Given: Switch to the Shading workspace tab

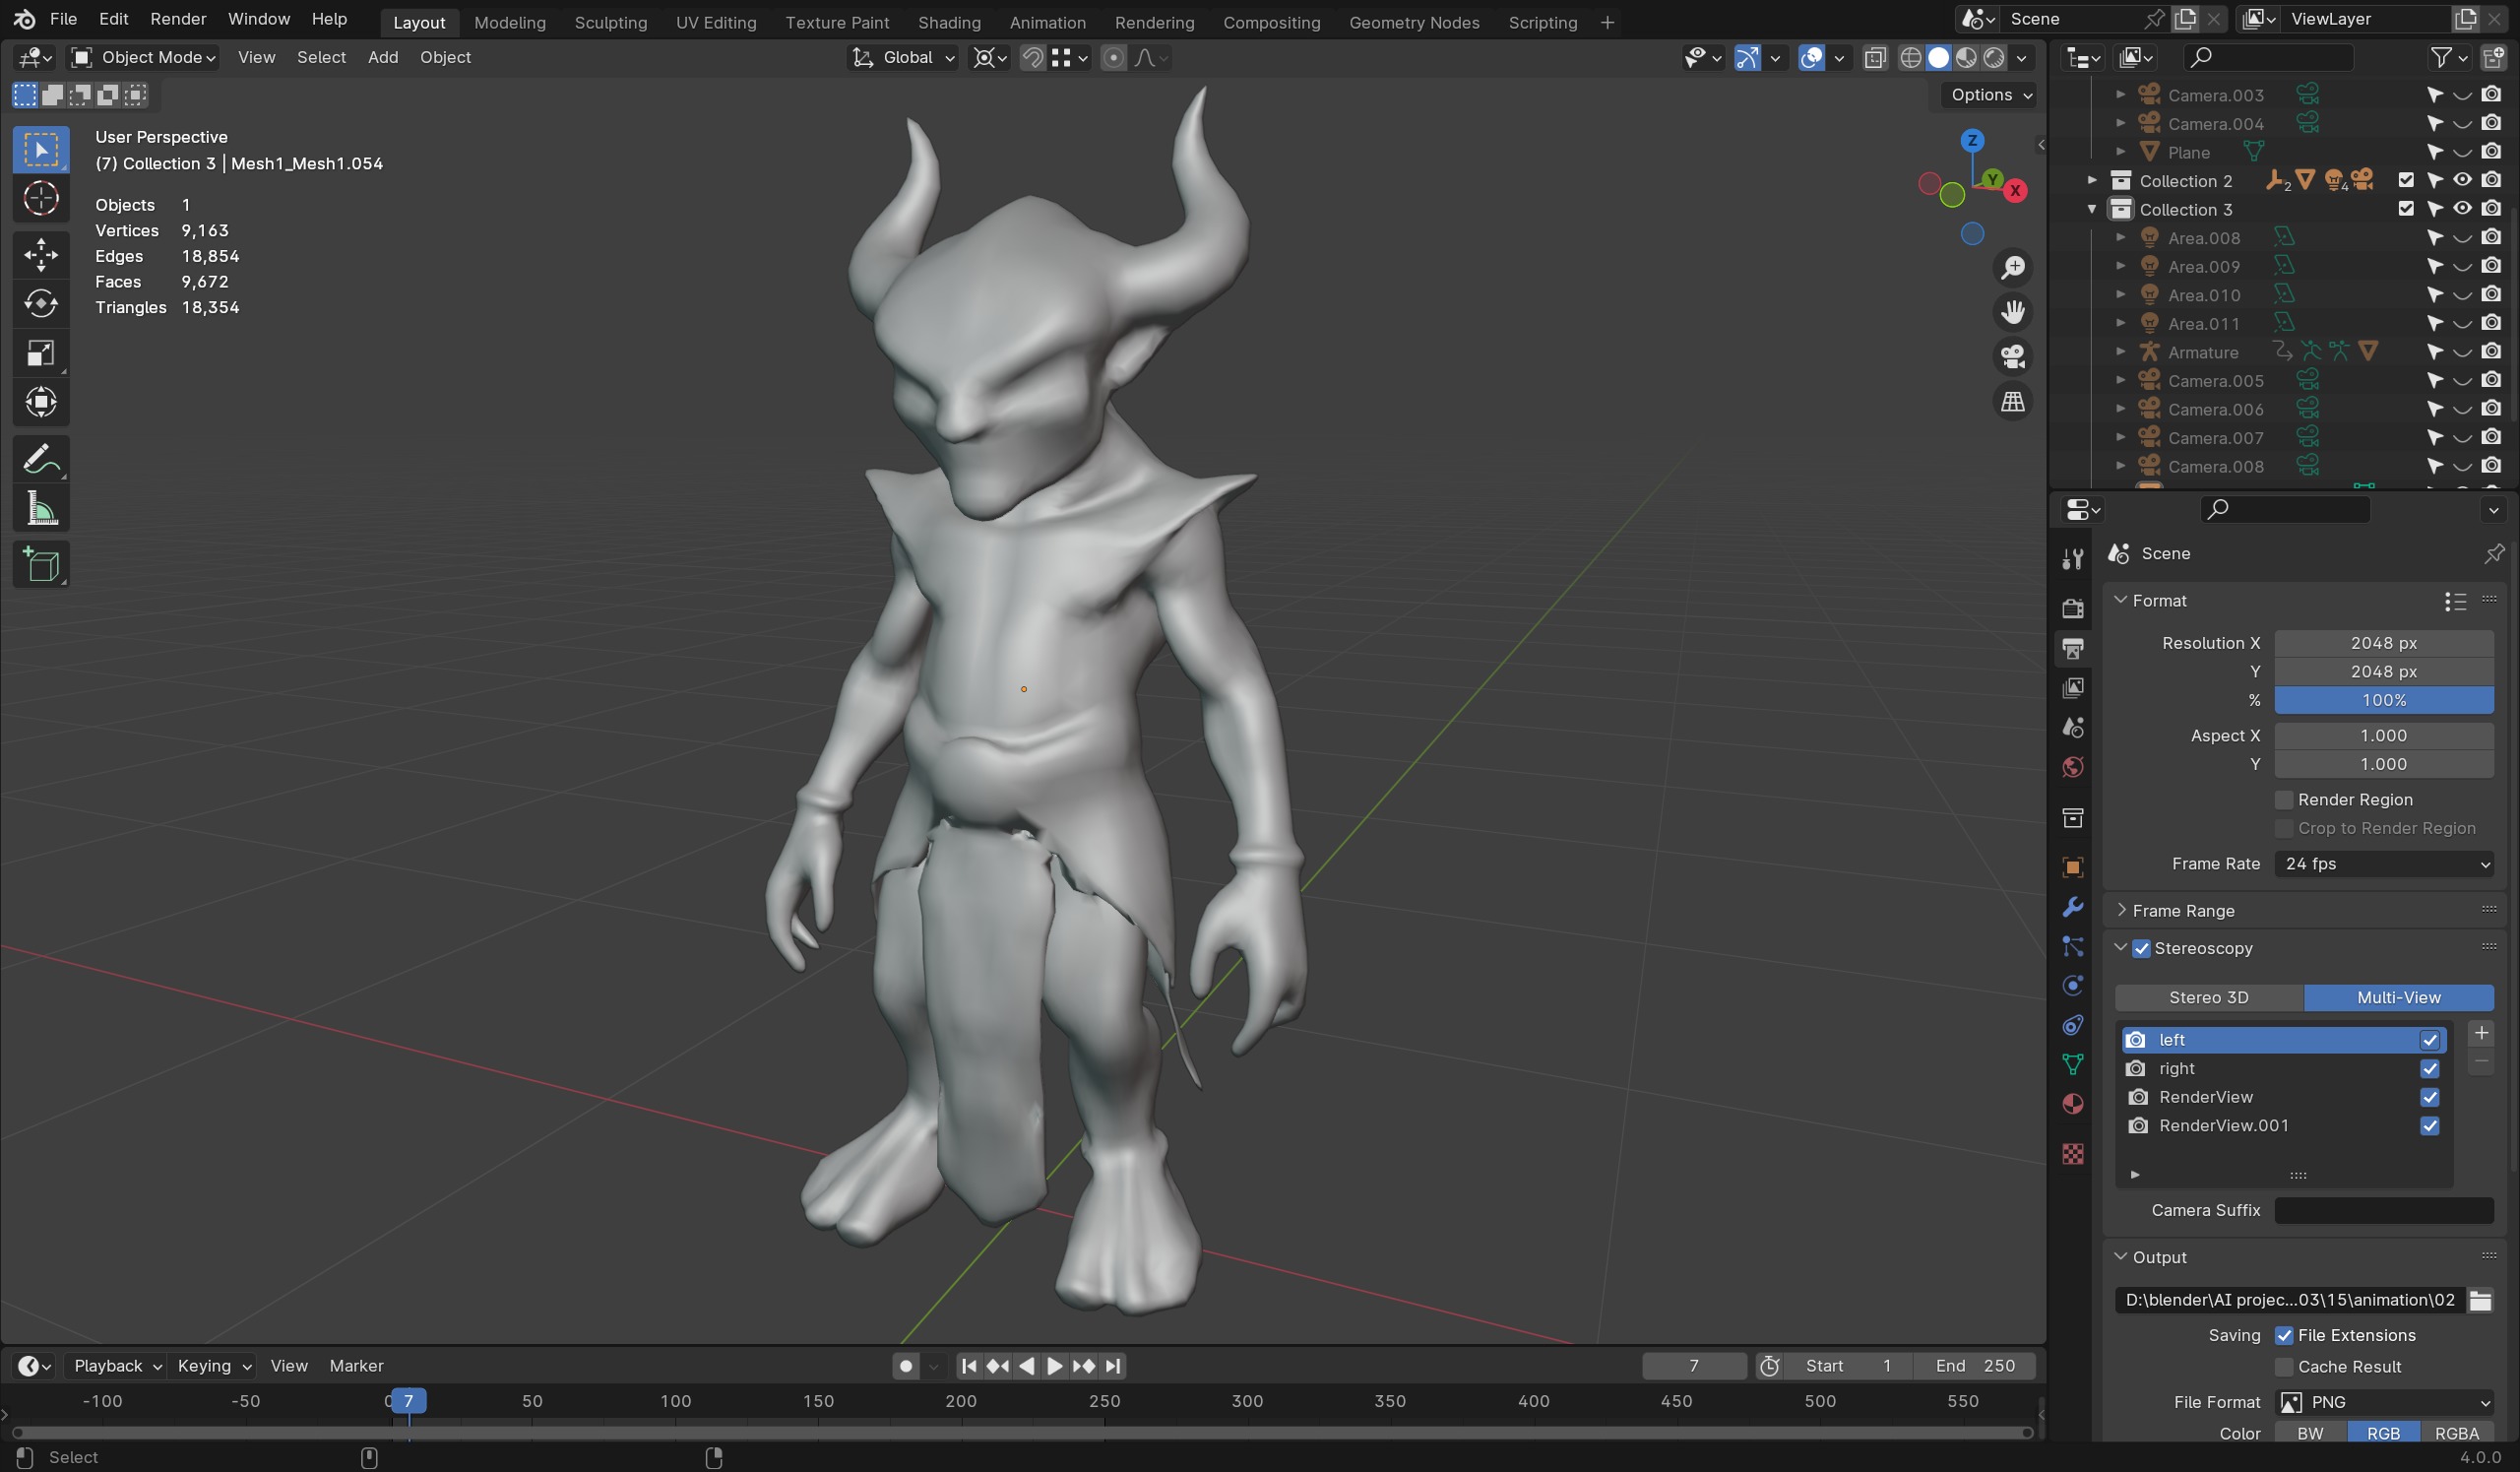Looking at the screenshot, I should coord(949,22).
